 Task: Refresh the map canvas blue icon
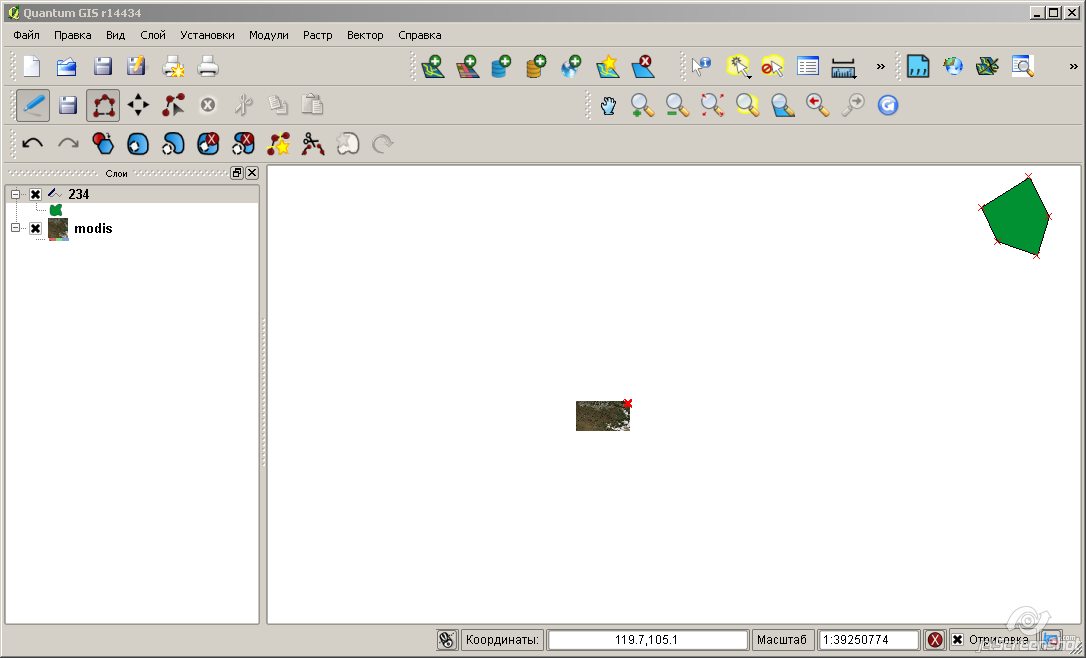888,105
